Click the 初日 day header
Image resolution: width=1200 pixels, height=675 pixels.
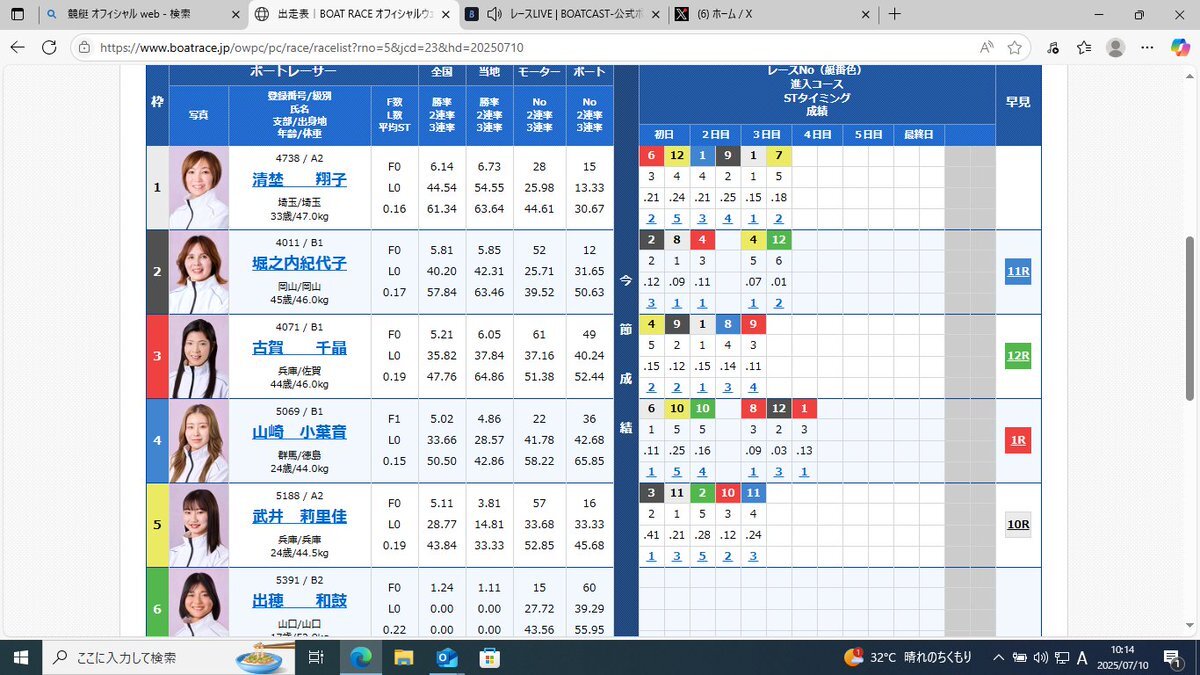point(665,135)
